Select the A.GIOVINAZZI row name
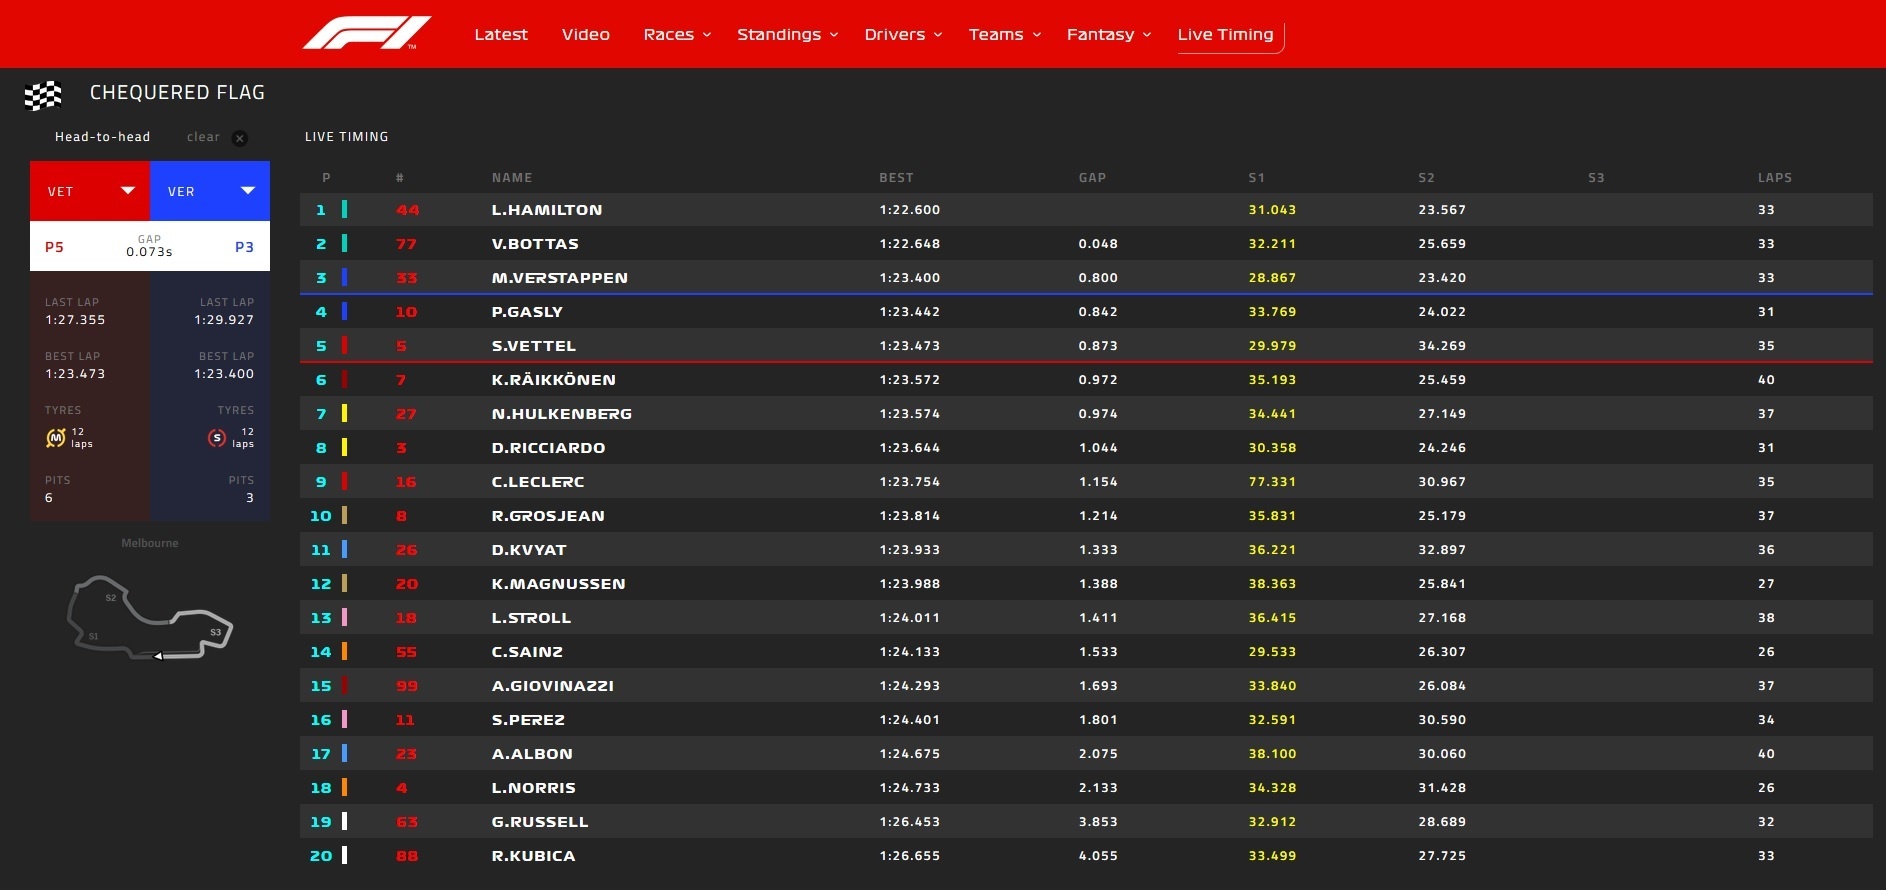The image size is (1886, 890). (553, 686)
